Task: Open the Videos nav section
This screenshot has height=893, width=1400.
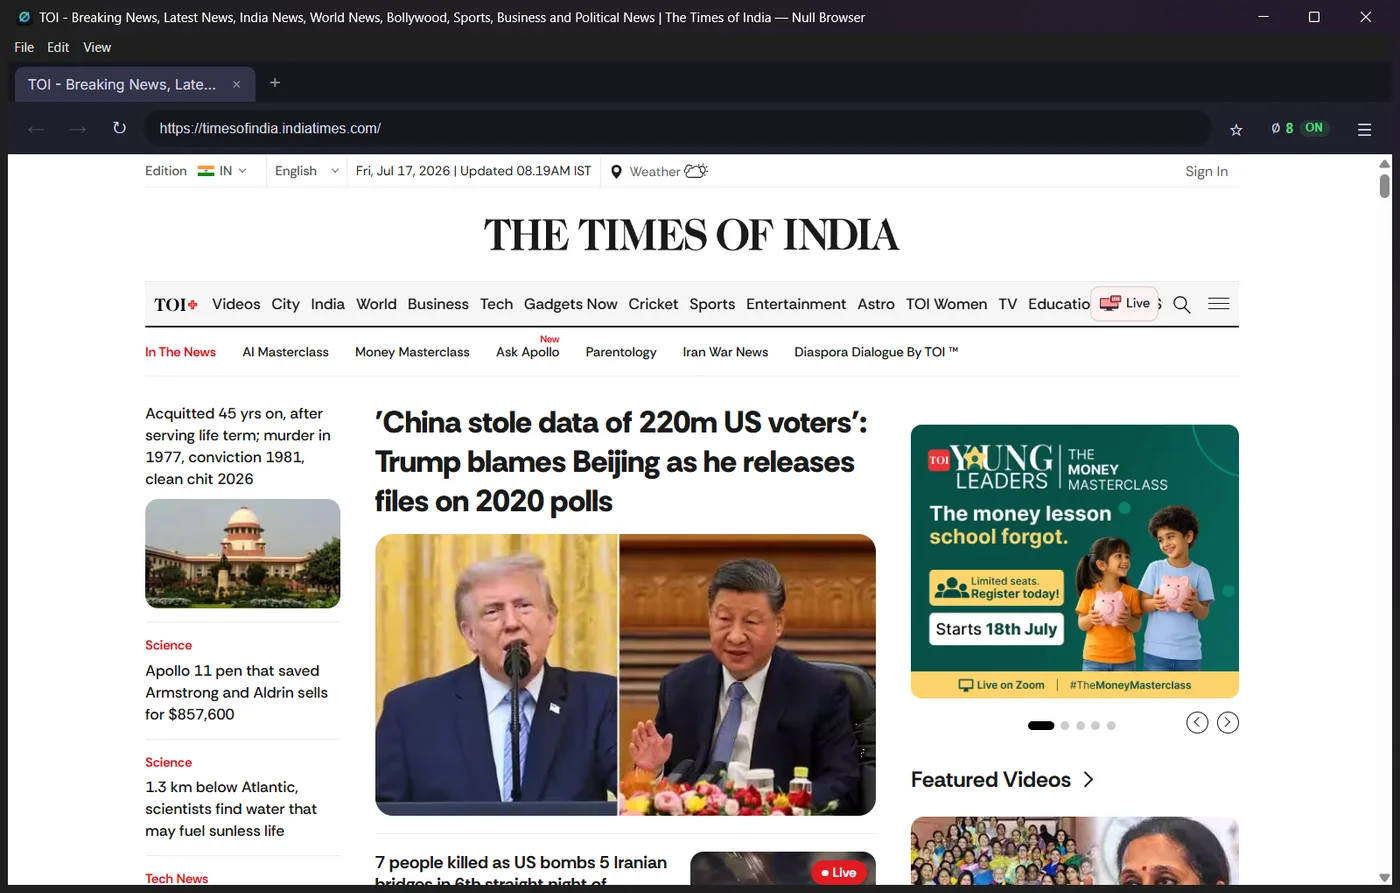Action: [236, 304]
